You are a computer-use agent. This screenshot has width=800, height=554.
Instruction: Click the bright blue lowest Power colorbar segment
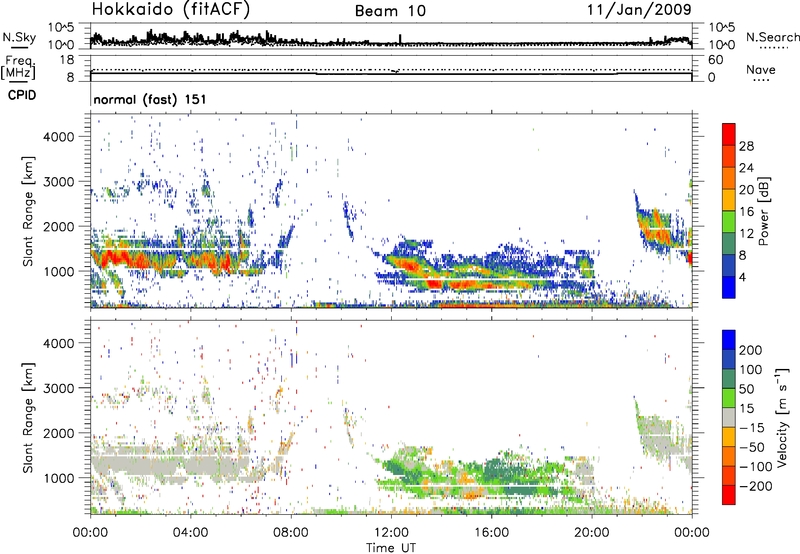click(x=729, y=287)
